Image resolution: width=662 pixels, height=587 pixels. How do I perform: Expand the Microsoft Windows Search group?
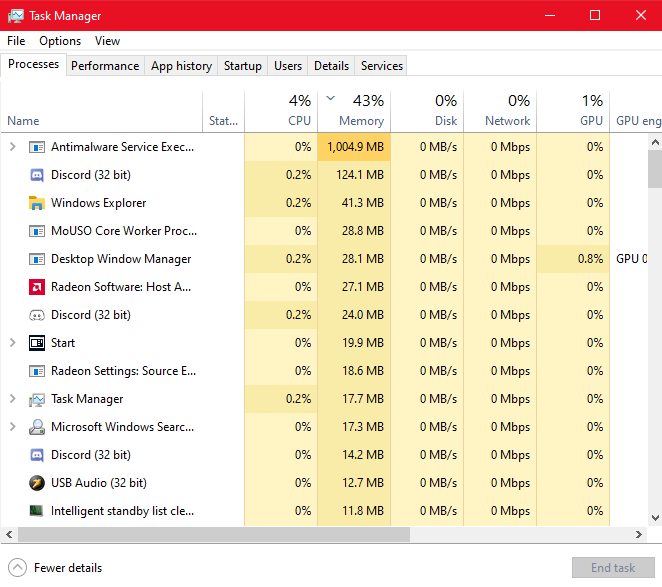tap(12, 427)
